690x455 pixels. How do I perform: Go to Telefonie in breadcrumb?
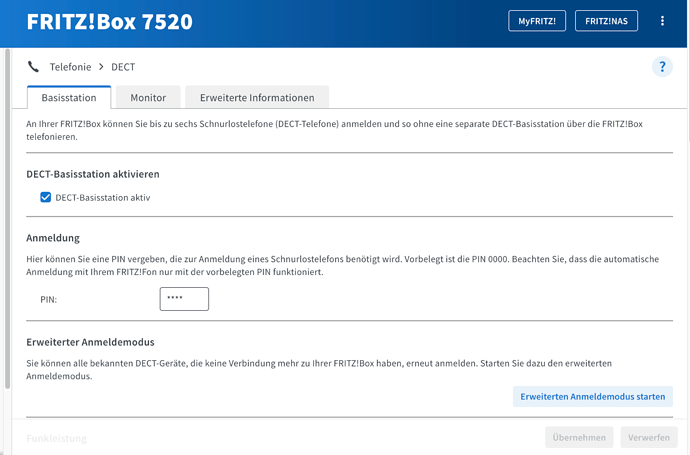point(70,67)
